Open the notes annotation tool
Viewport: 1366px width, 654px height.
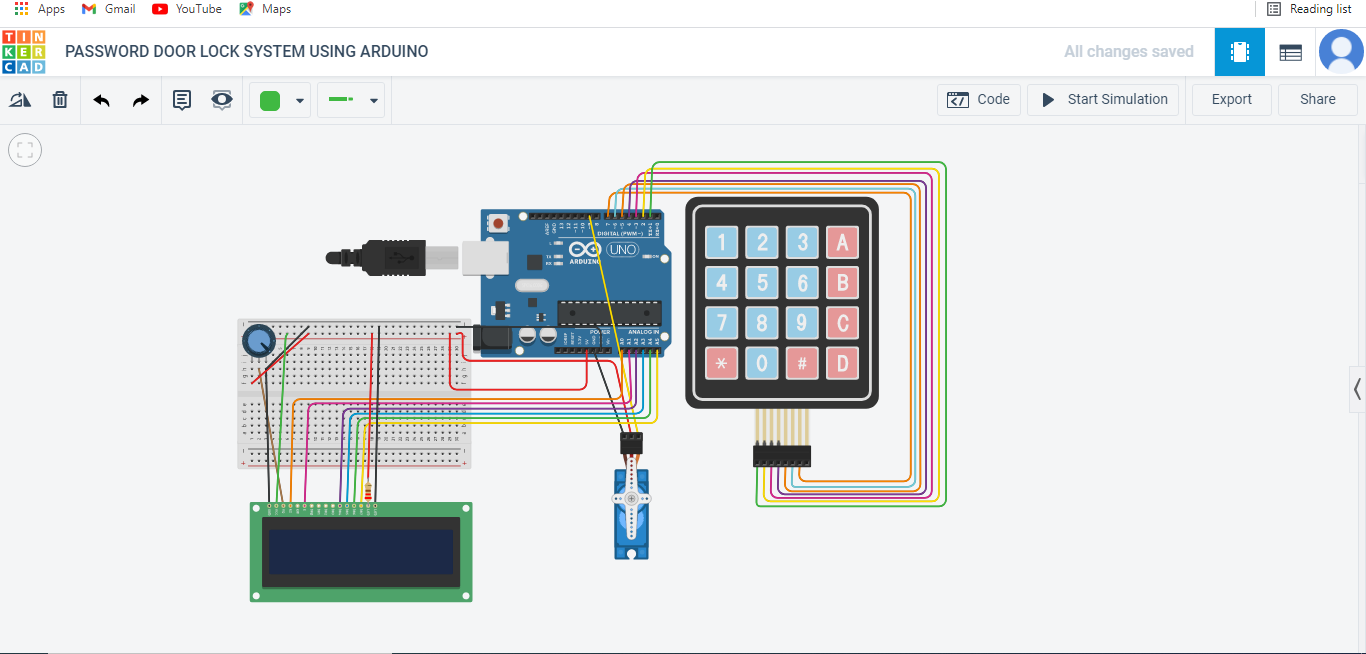click(x=182, y=100)
